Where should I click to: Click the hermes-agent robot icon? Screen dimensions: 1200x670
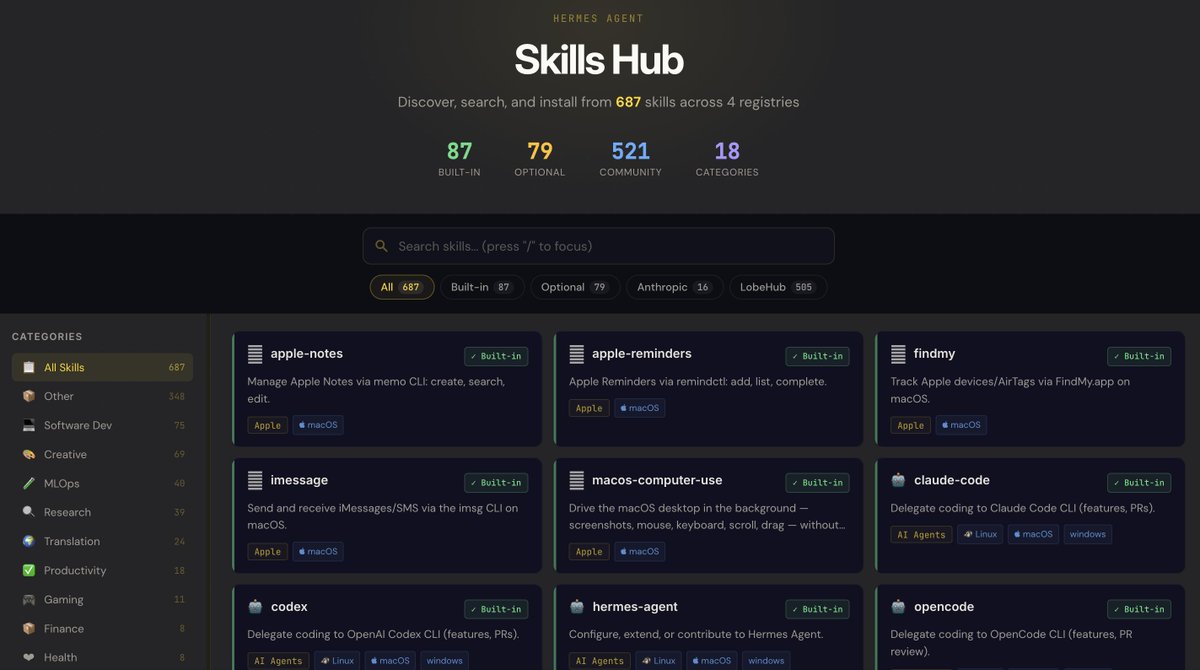[577, 607]
